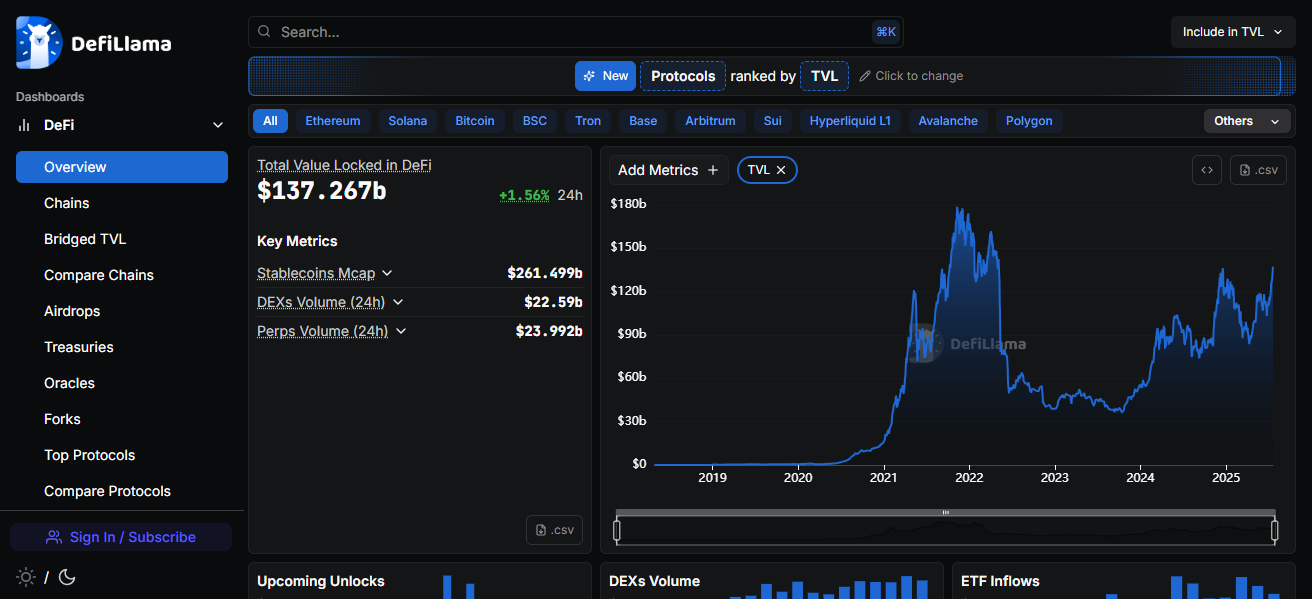Filter by the Polygon chain
The image size is (1312, 599).
[x=1029, y=121]
